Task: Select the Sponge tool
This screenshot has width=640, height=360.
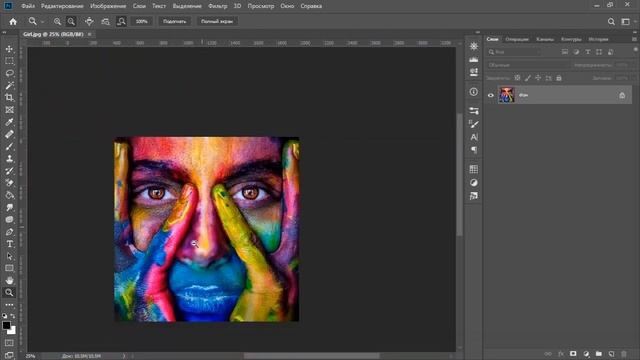Action: [x=9, y=220]
